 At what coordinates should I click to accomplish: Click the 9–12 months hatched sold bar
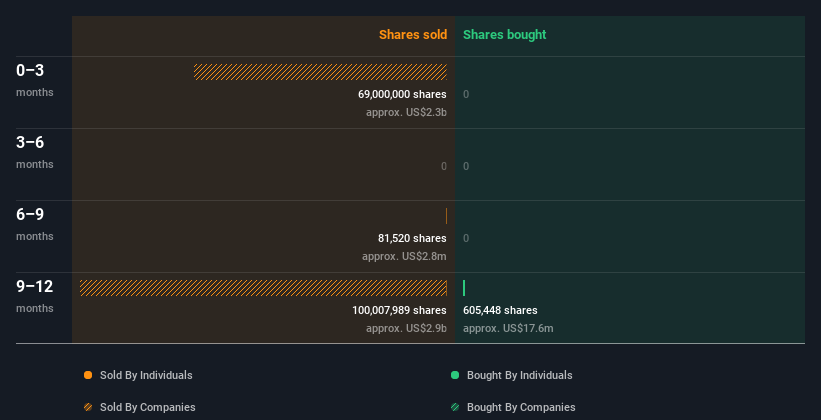[x=263, y=288]
